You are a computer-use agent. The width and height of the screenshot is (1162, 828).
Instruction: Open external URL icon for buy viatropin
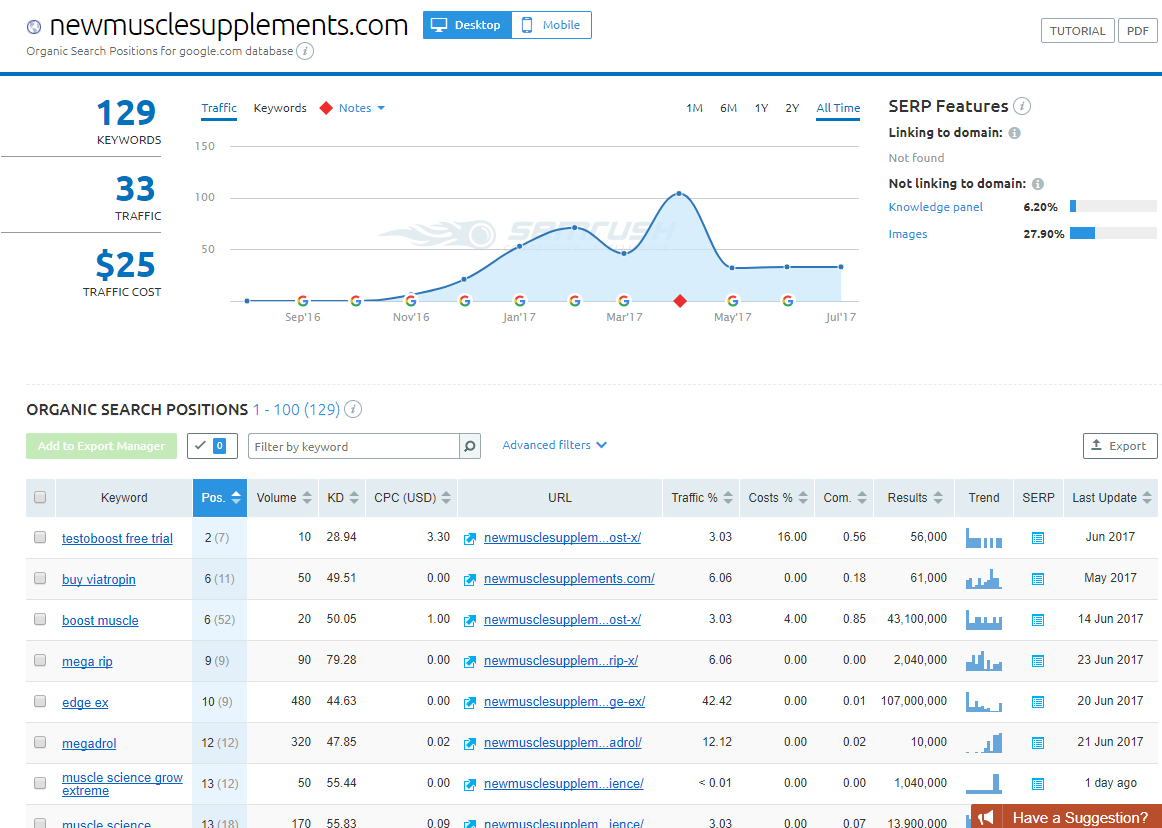coord(469,580)
